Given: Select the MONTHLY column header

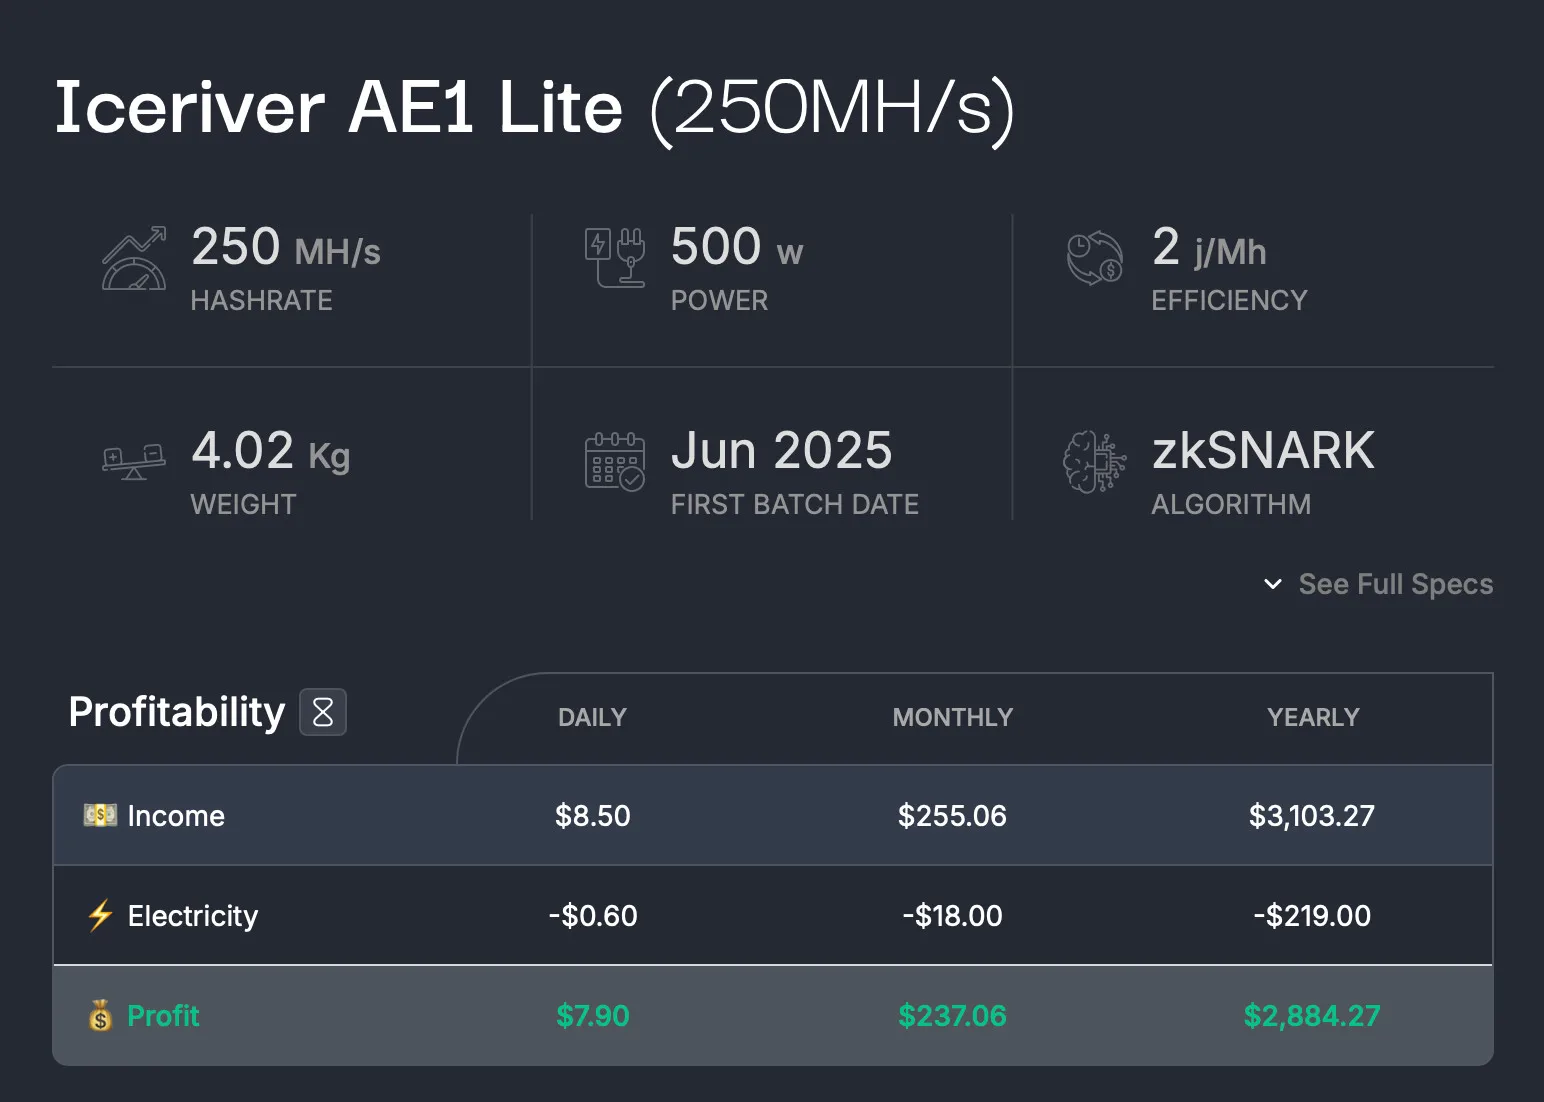Looking at the screenshot, I should [952, 717].
